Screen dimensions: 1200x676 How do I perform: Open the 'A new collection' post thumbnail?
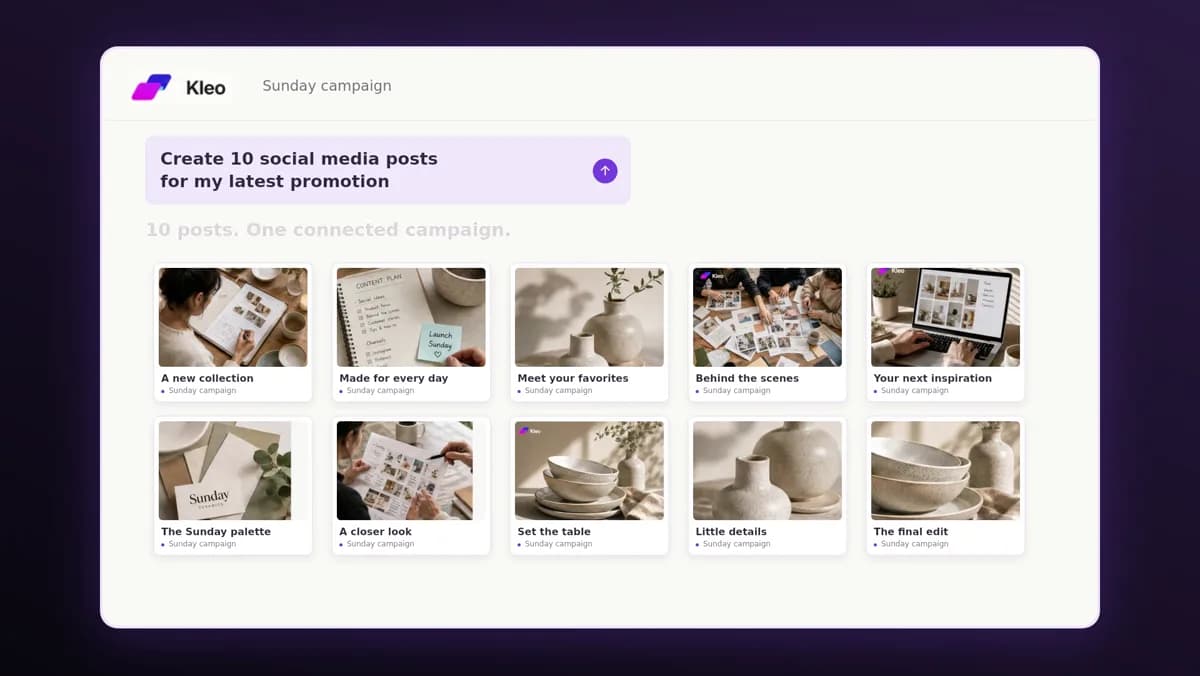(x=233, y=317)
